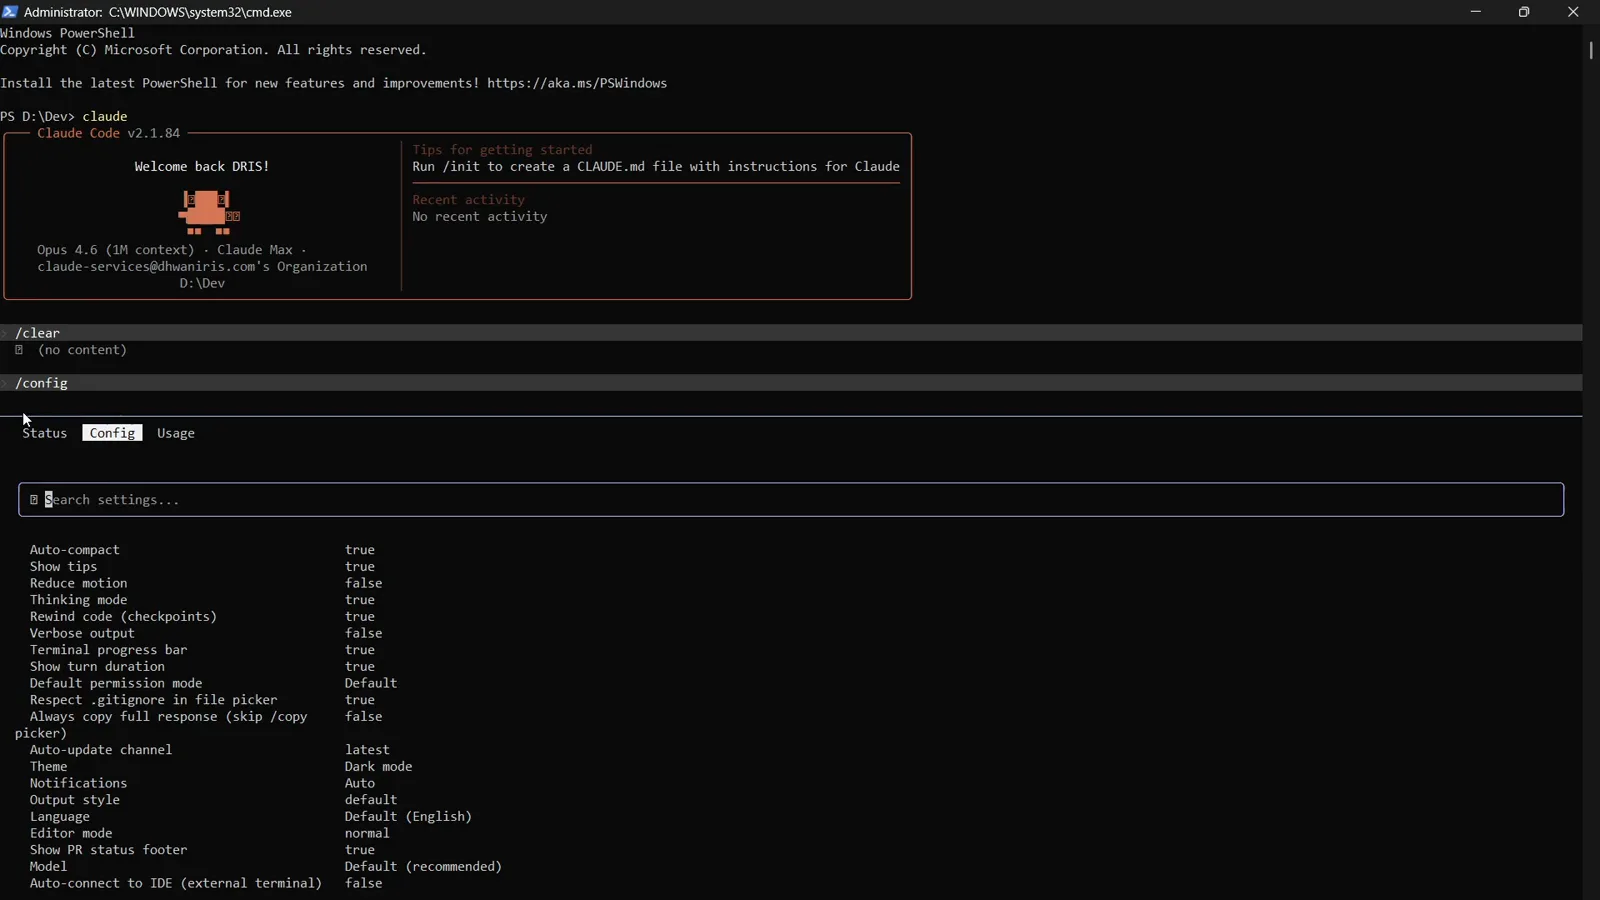The width and height of the screenshot is (1600, 900).
Task: Click the vertical scrollbar thumb
Action: [x=1590, y=50]
